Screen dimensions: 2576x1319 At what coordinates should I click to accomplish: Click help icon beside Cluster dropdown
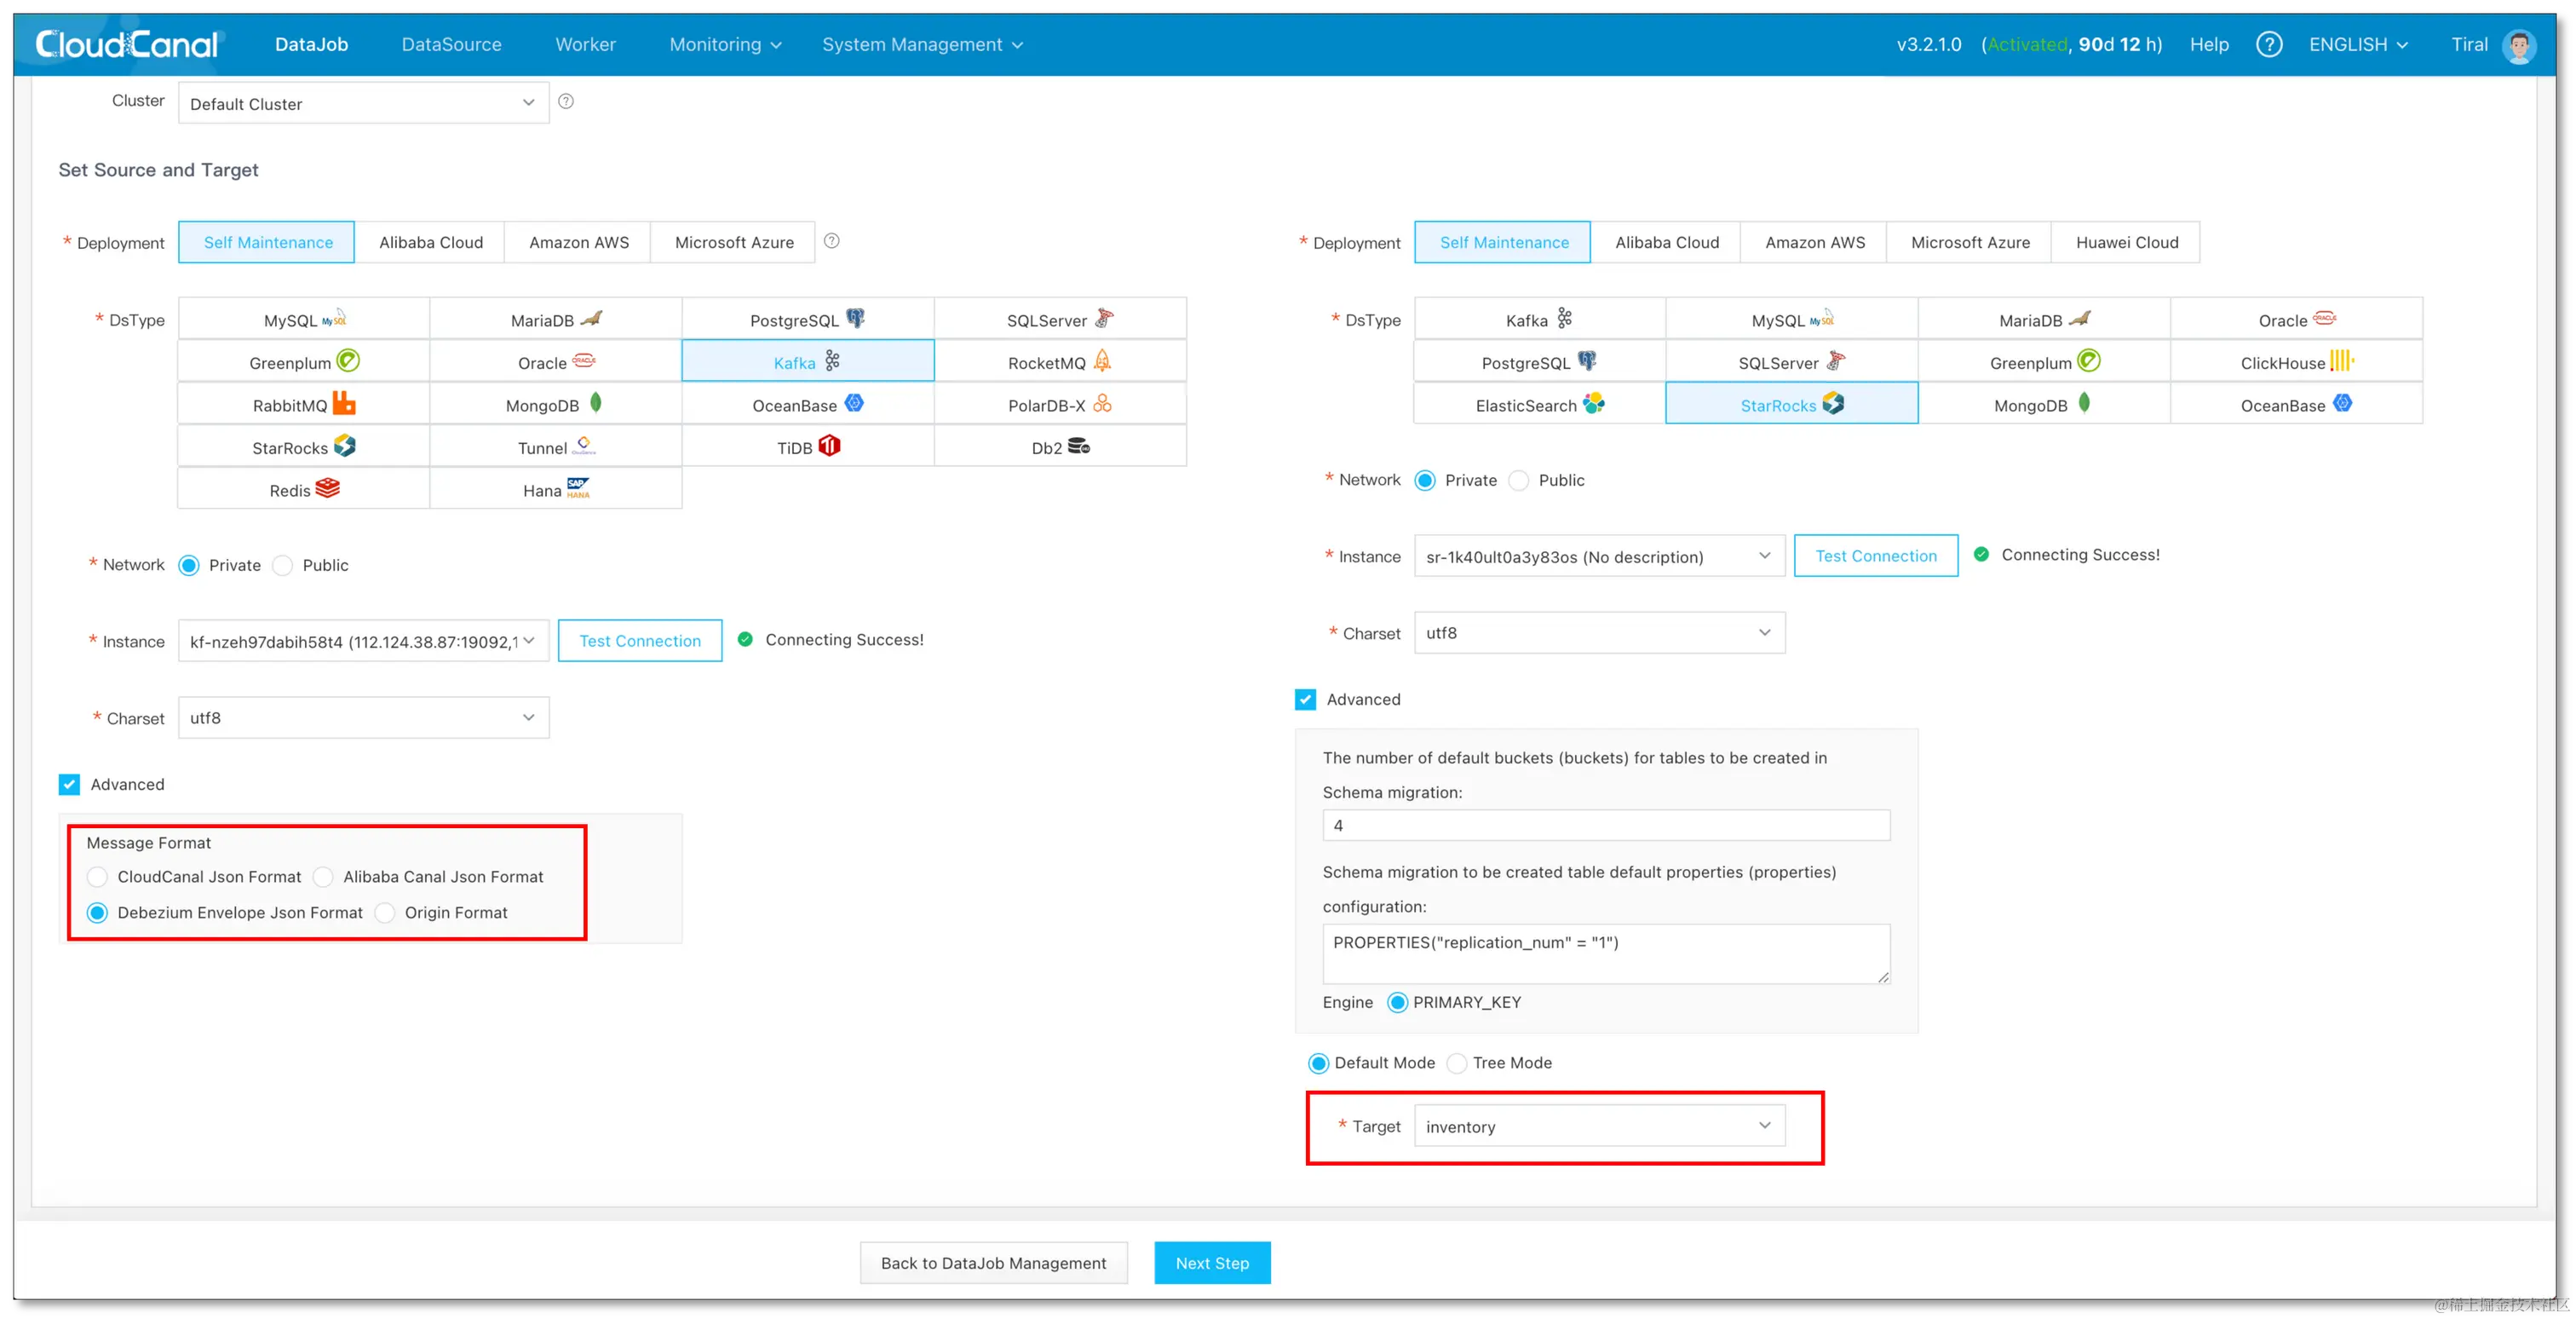[x=566, y=101]
